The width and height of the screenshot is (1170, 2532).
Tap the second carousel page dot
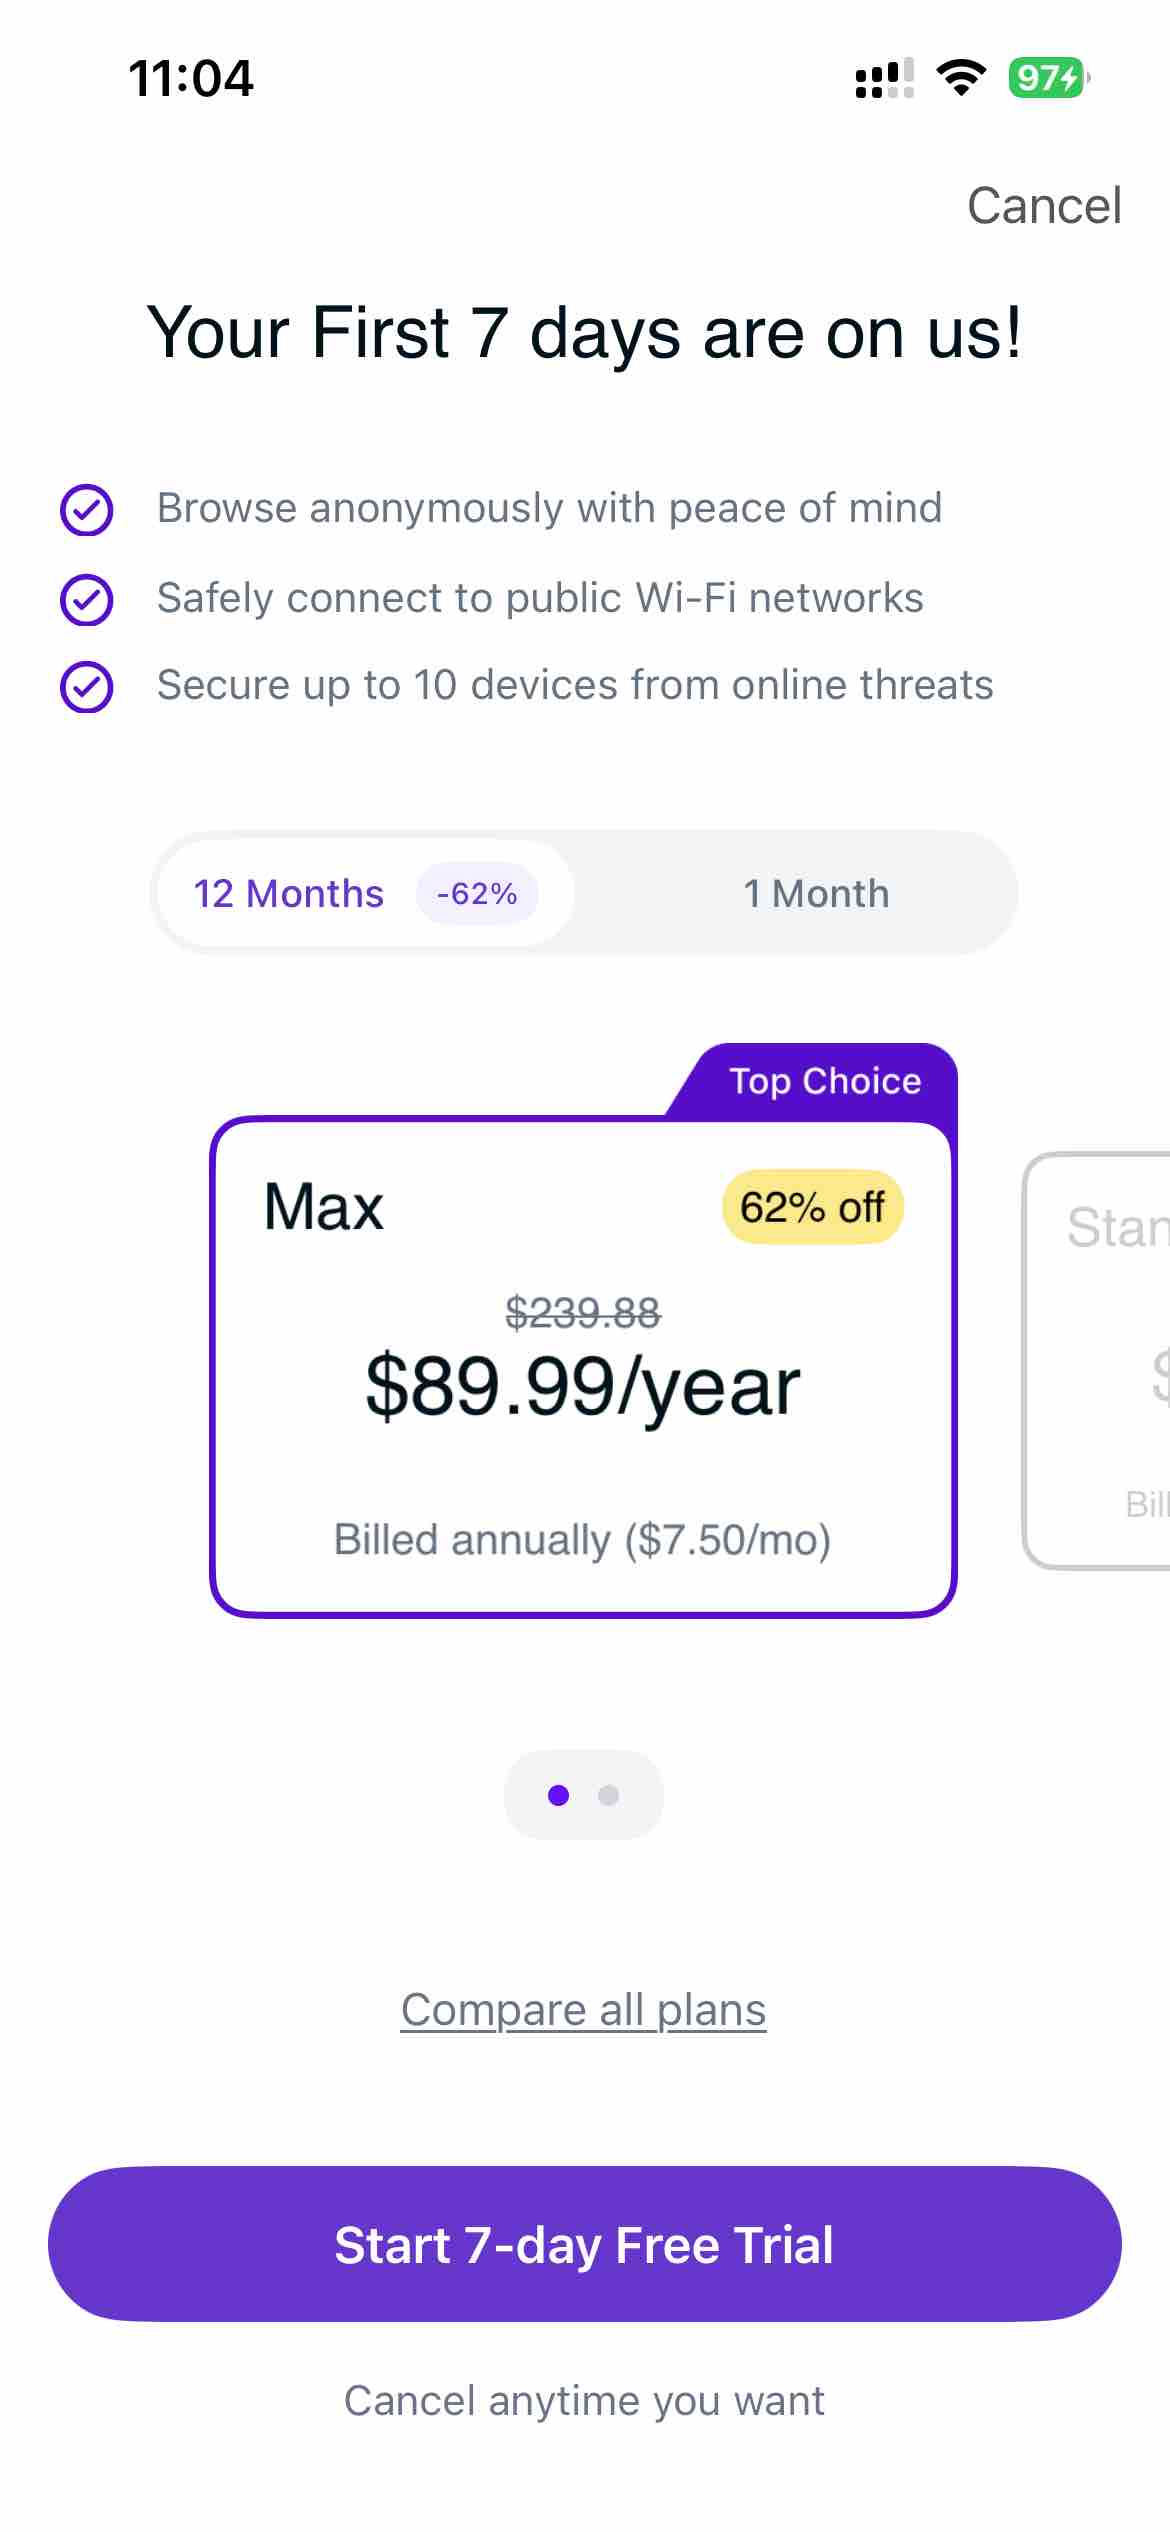coord(609,1795)
